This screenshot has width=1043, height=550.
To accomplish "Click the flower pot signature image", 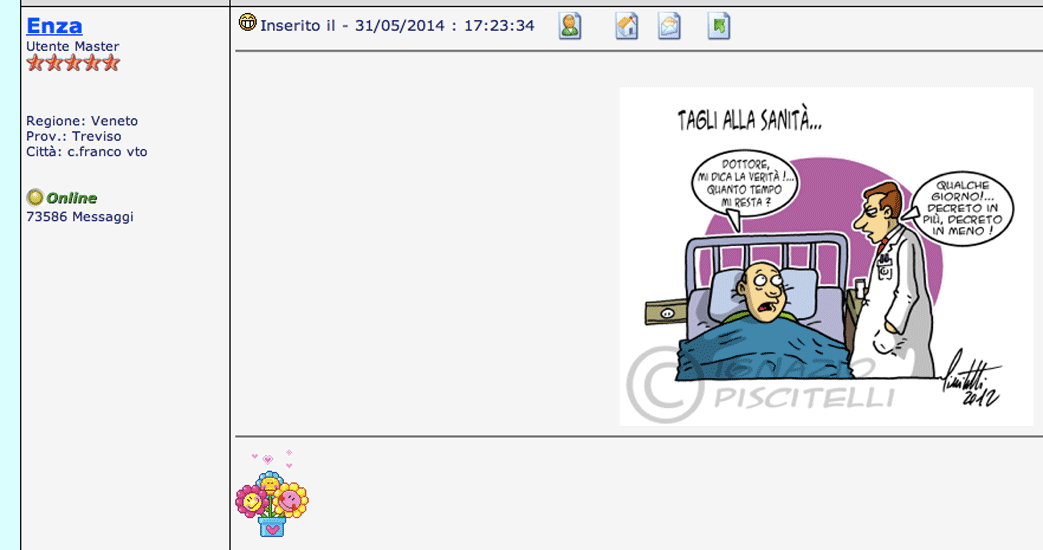I will pyautogui.click(x=272, y=493).
